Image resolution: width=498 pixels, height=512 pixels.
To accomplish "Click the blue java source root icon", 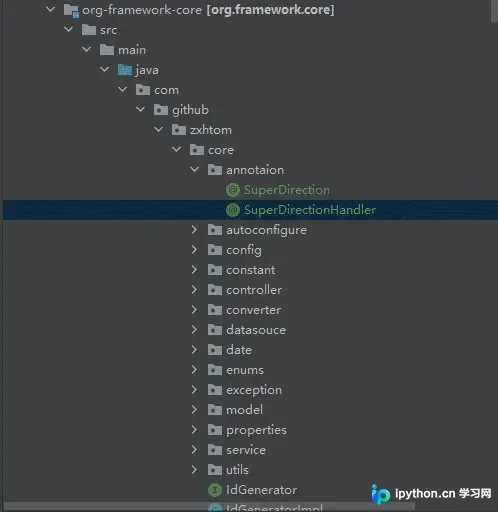I will click(x=125, y=70).
